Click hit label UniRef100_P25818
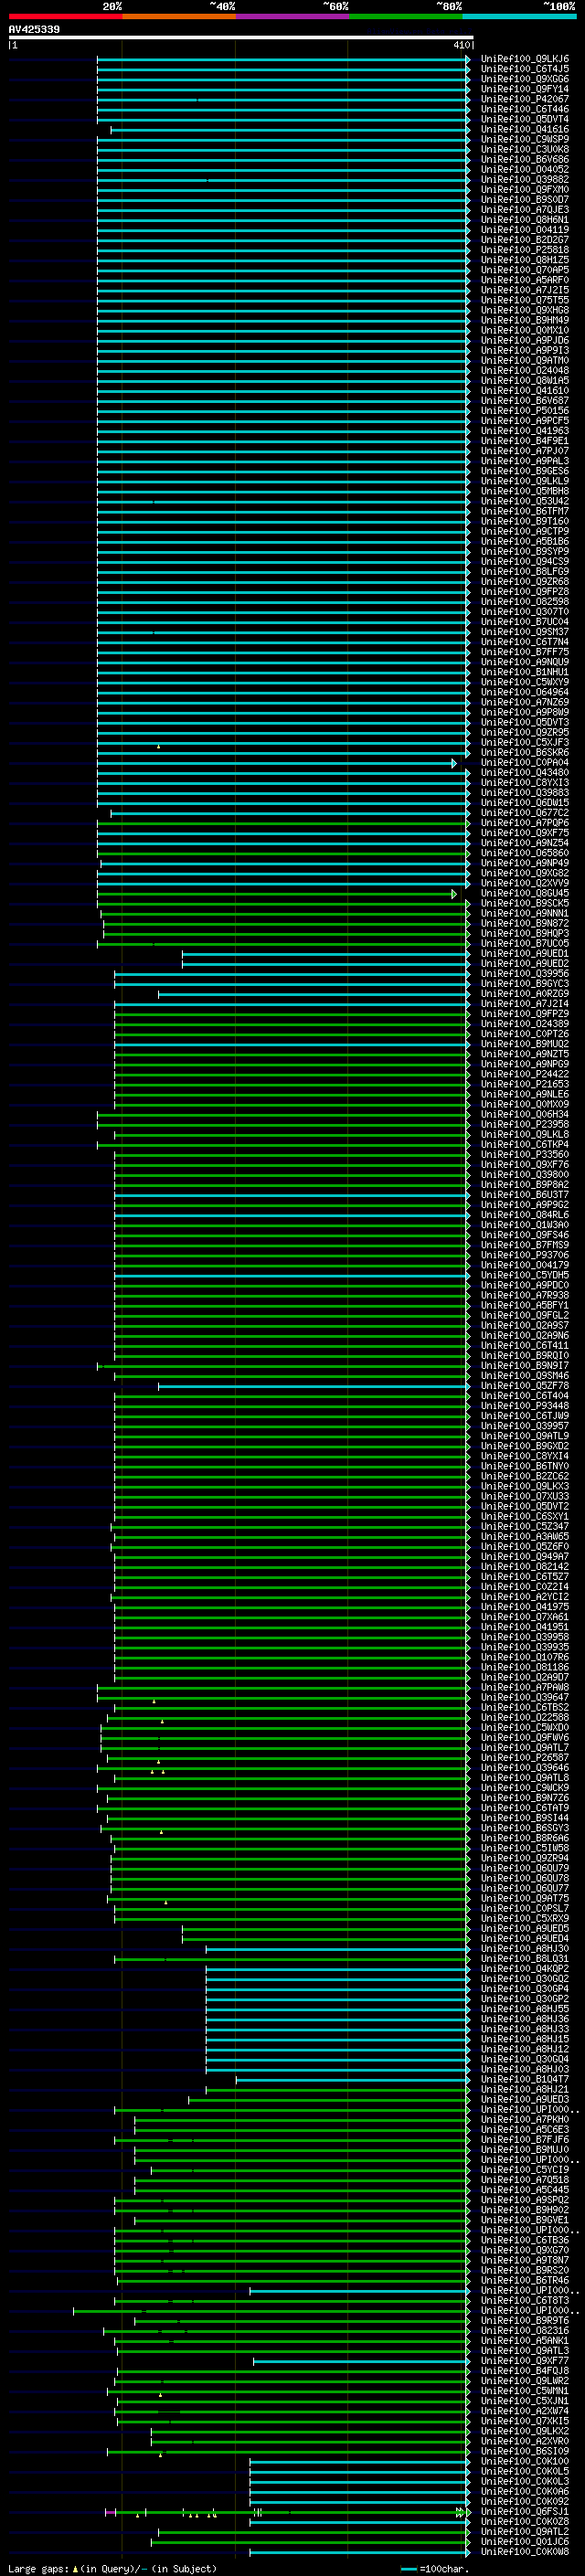The height and width of the screenshot is (2576, 585). click(525, 250)
